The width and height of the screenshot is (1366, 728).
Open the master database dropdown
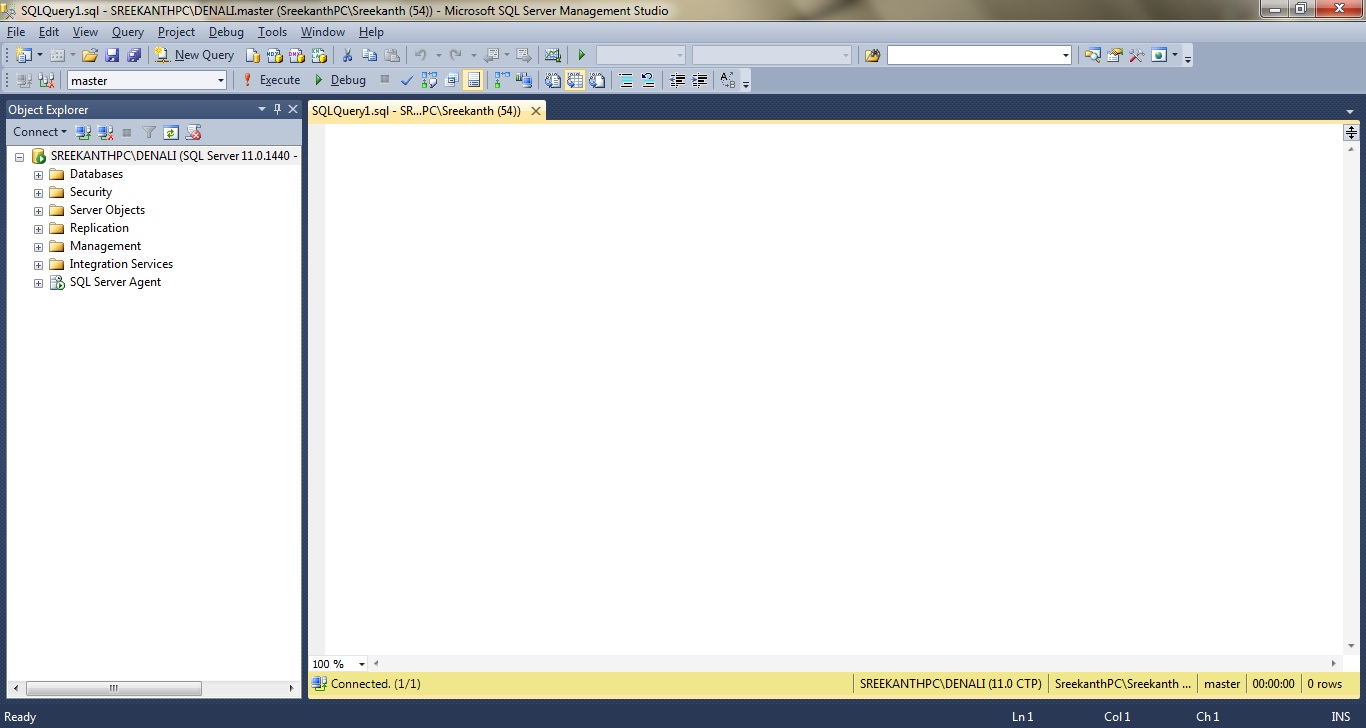click(220, 81)
